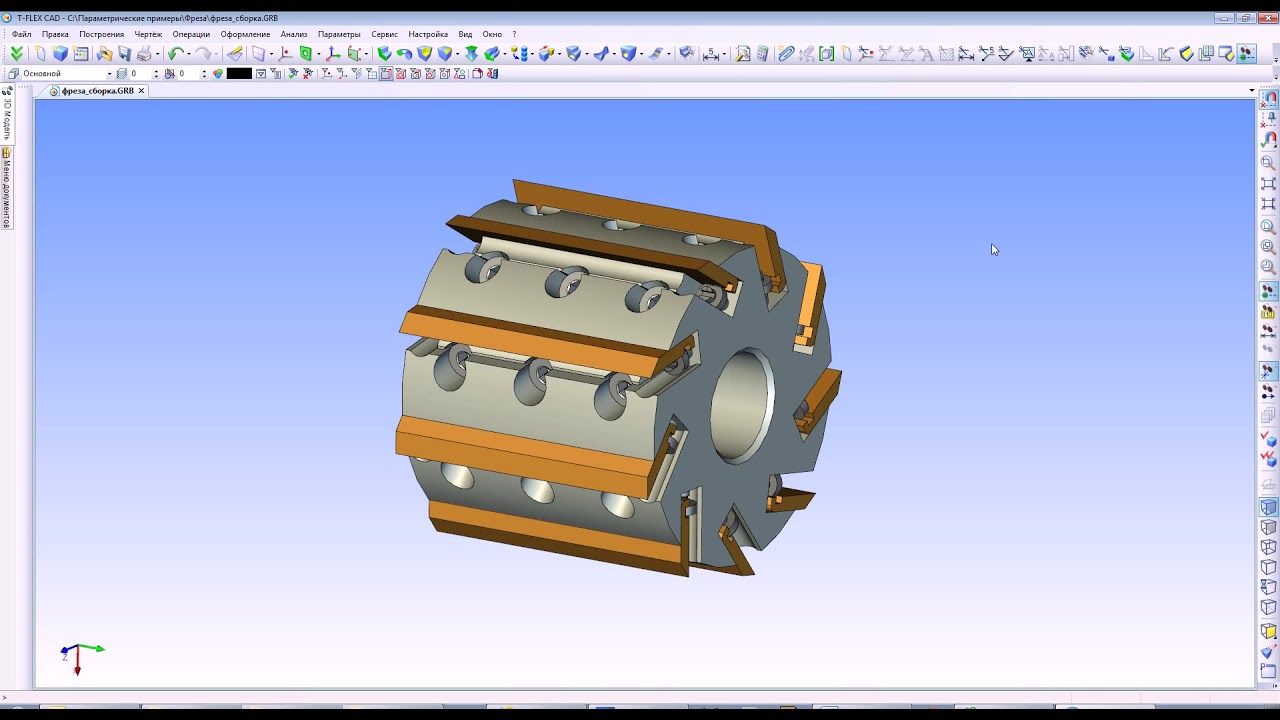Click the black color swatch

coord(239,74)
